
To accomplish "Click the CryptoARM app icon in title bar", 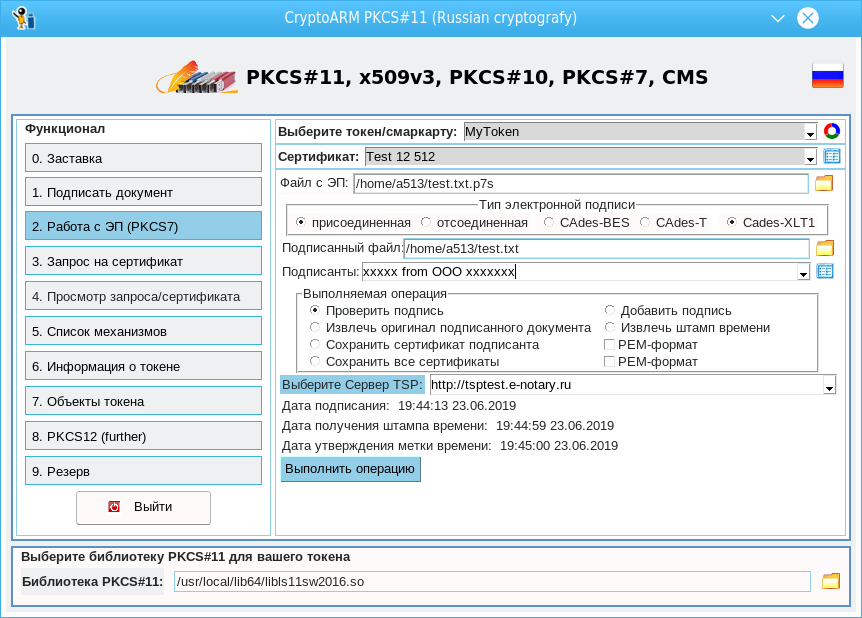I will pos(24,18).
